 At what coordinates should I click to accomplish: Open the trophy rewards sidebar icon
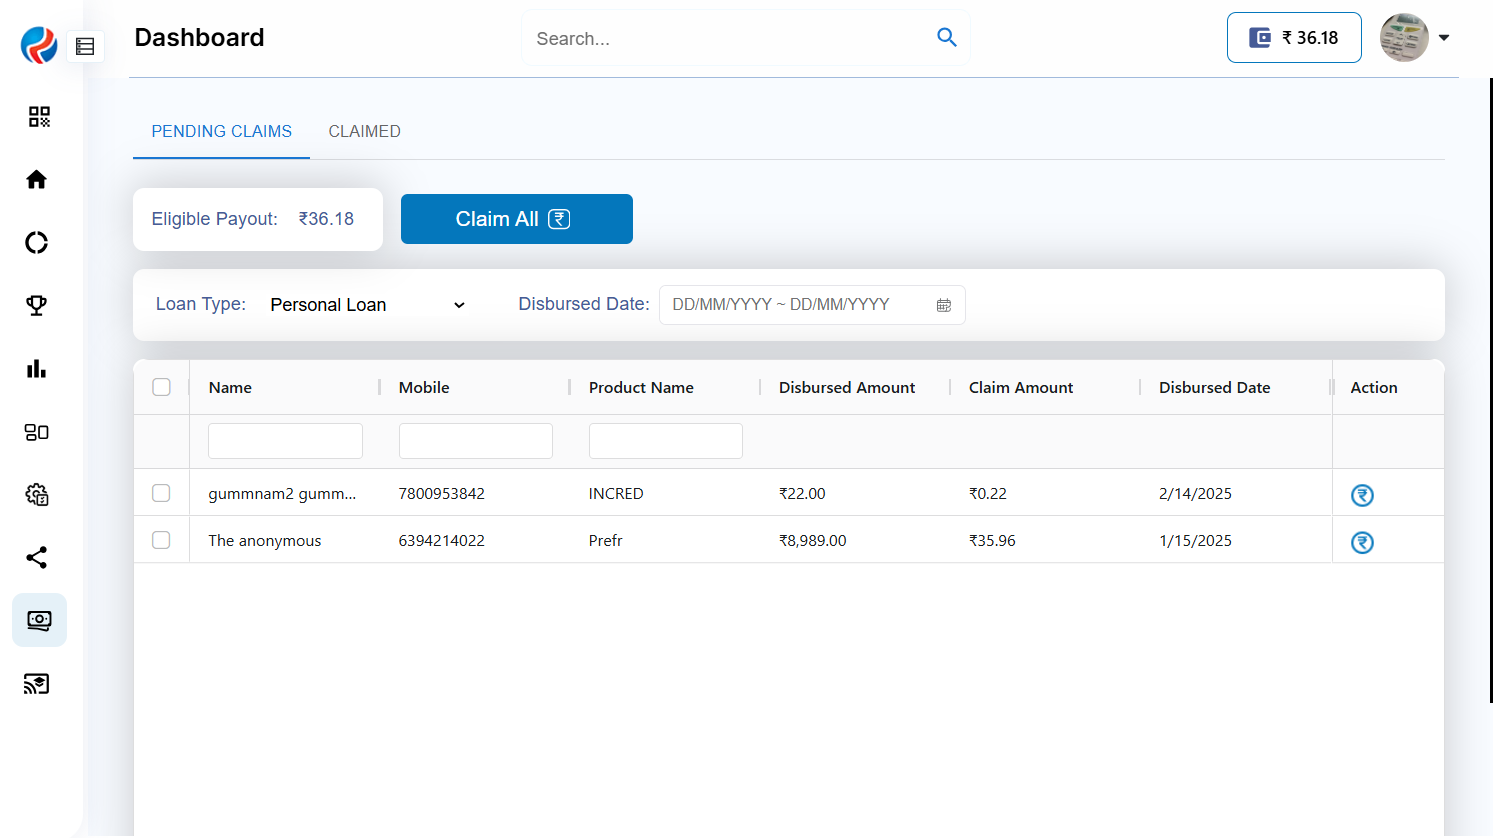(37, 306)
